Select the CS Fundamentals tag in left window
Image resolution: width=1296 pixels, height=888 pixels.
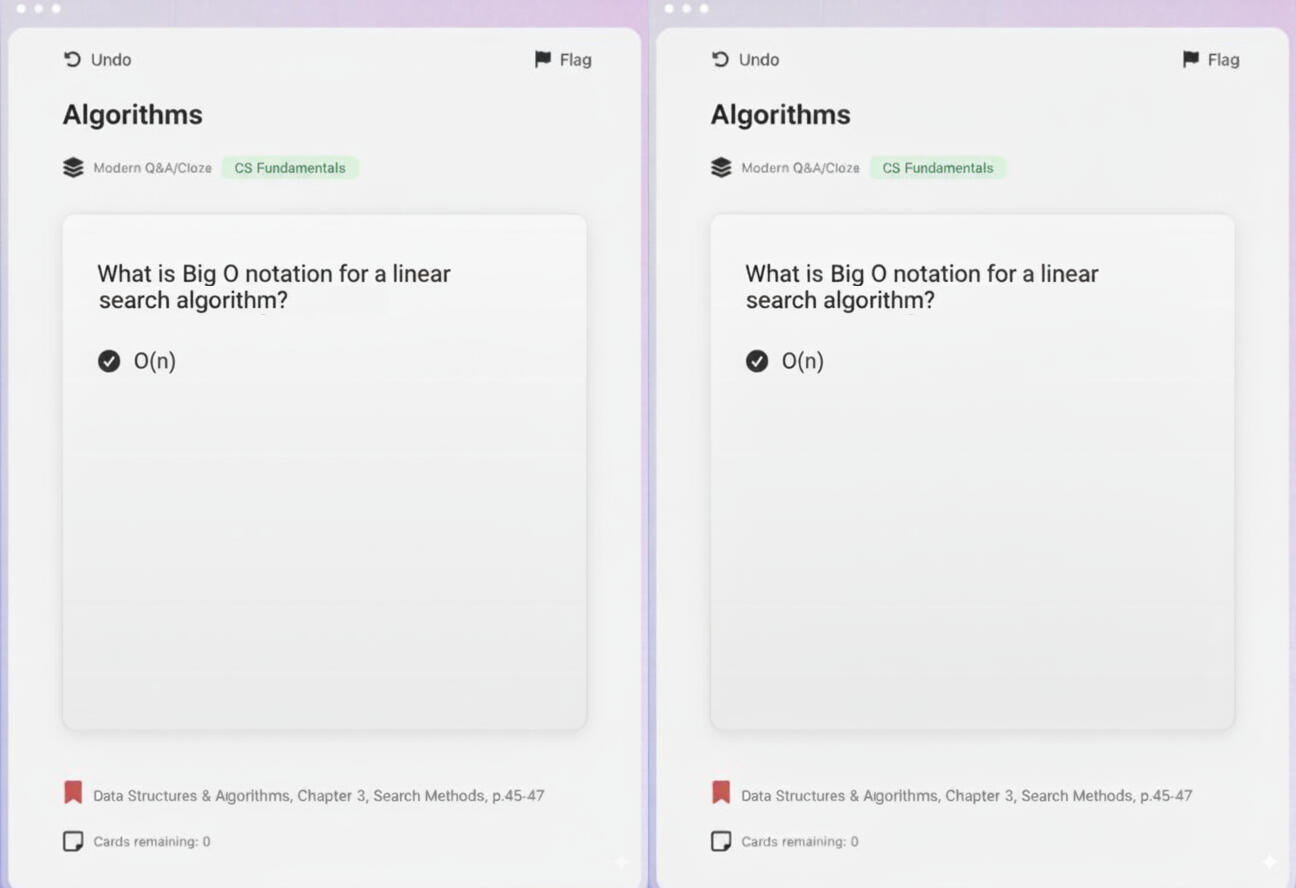point(290,168)
